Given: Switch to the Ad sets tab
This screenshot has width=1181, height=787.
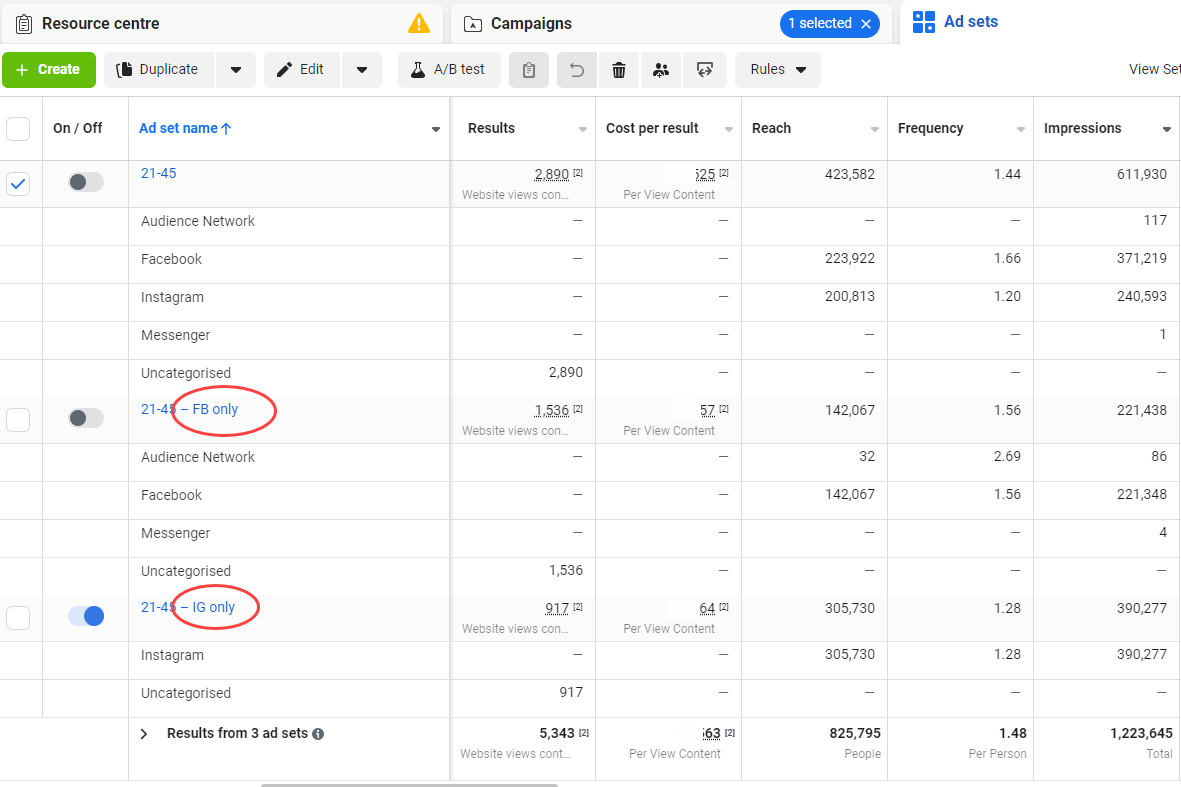Looking at the screenshot, I should point(955,22).
